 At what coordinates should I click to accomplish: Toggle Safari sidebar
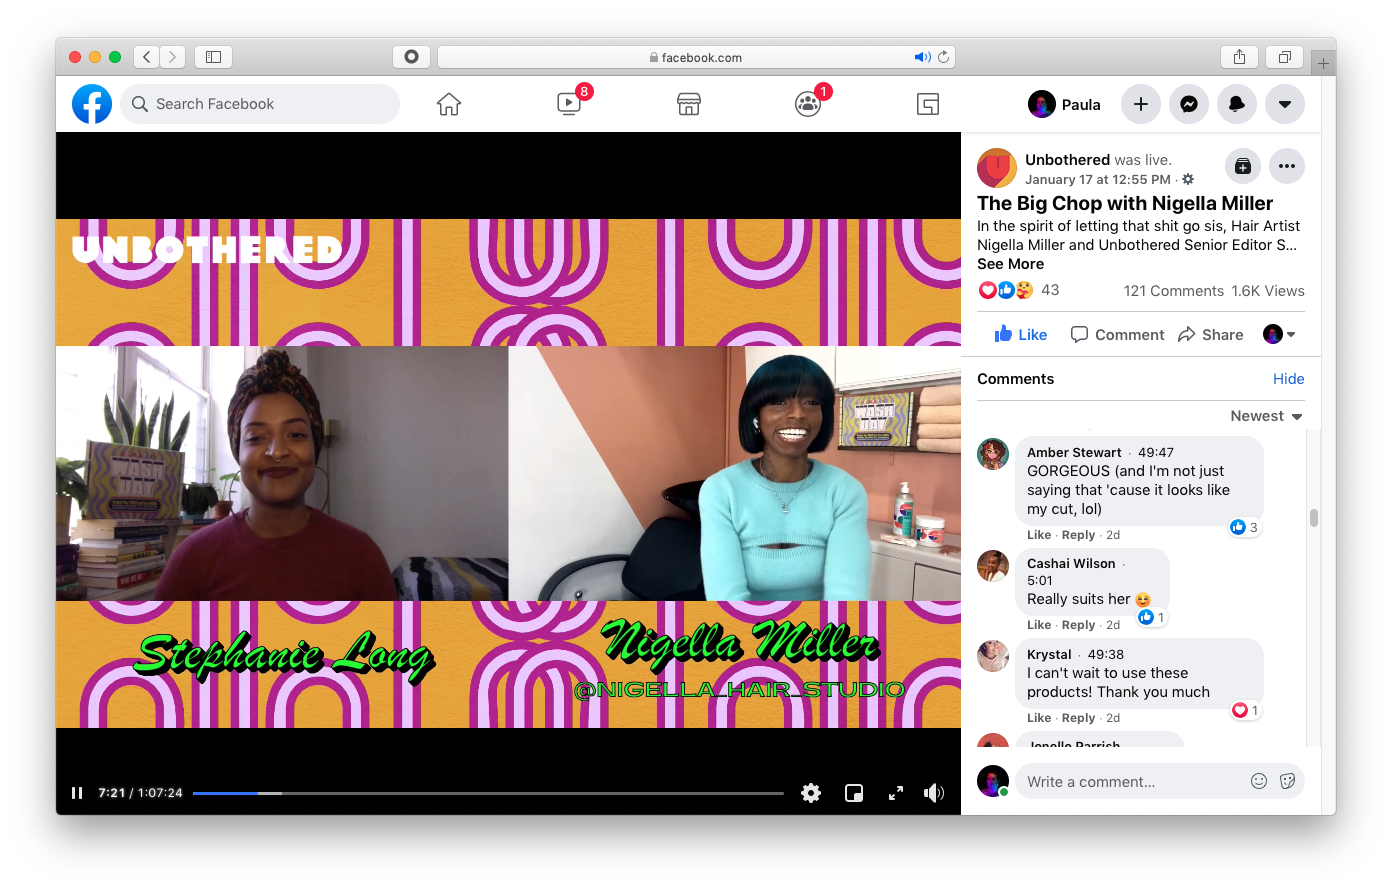(x=213, y=57)
